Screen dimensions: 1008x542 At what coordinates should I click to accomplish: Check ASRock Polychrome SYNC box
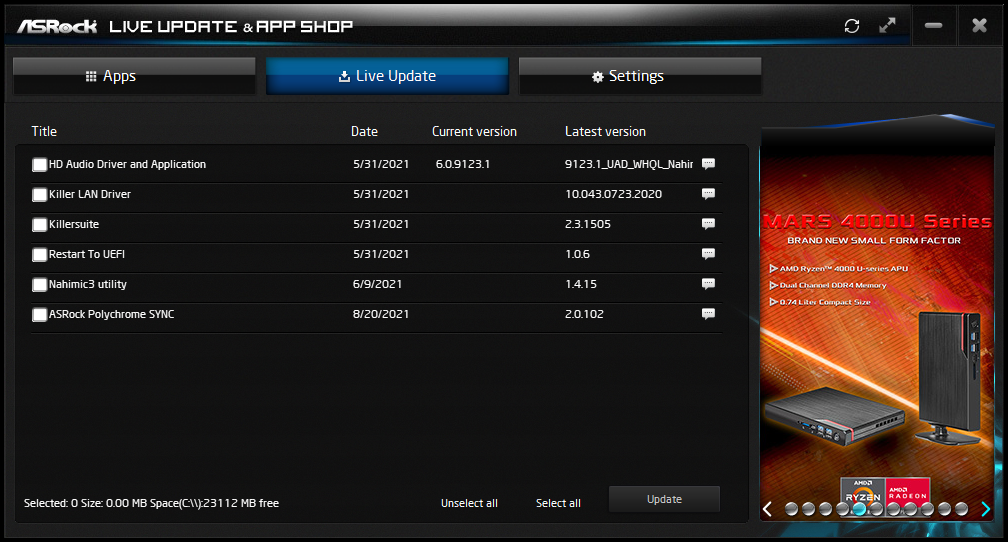pyautogui.click(x=39, y=314)
